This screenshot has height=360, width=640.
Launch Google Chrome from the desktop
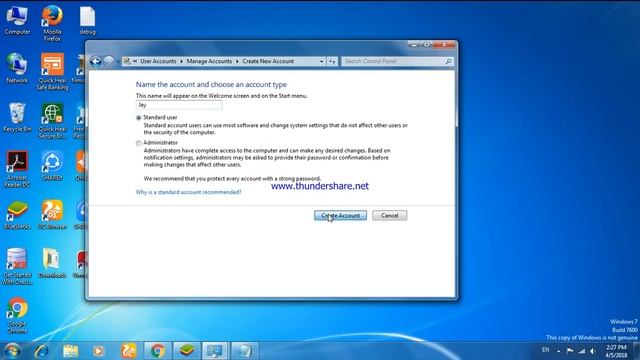coord(17,315)
